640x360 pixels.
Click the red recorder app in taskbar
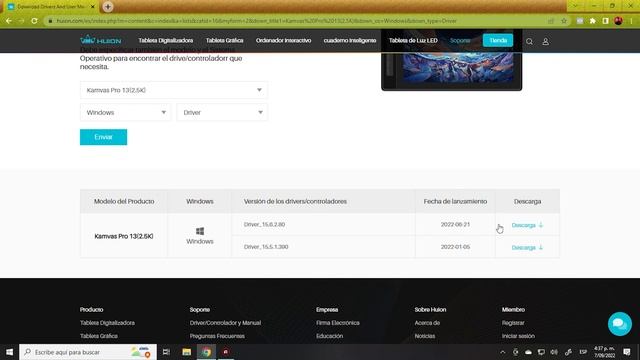click(x=226, y=352)
